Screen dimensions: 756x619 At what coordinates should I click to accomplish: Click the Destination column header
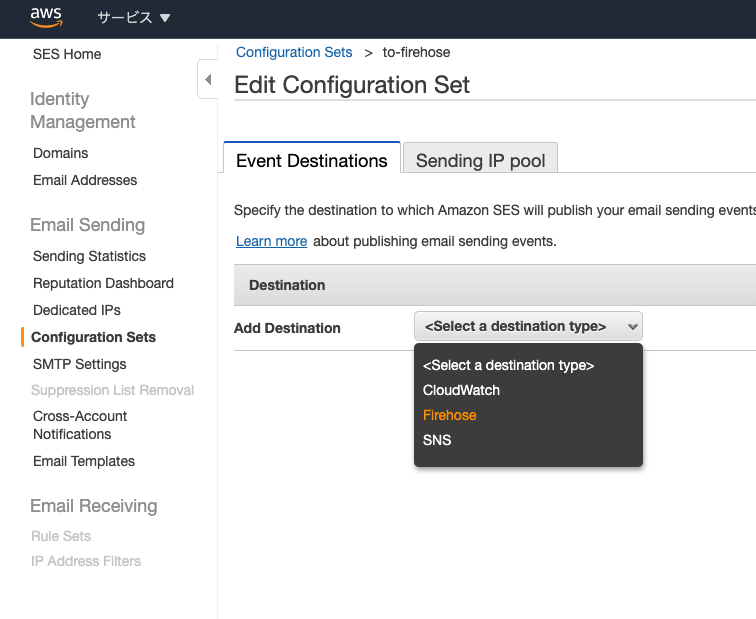tap(287, 285)
